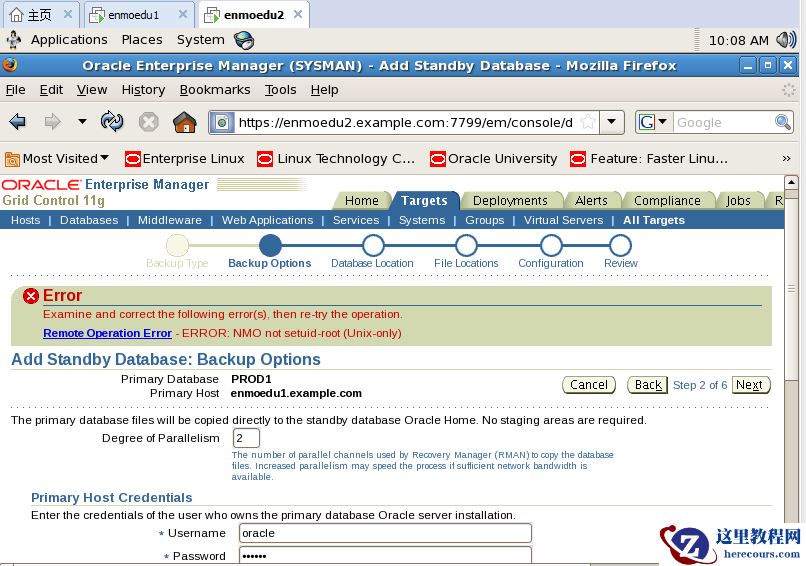Open the search engine selector dropdown
This screenshot has width=806, height=566.
(663, 122)
